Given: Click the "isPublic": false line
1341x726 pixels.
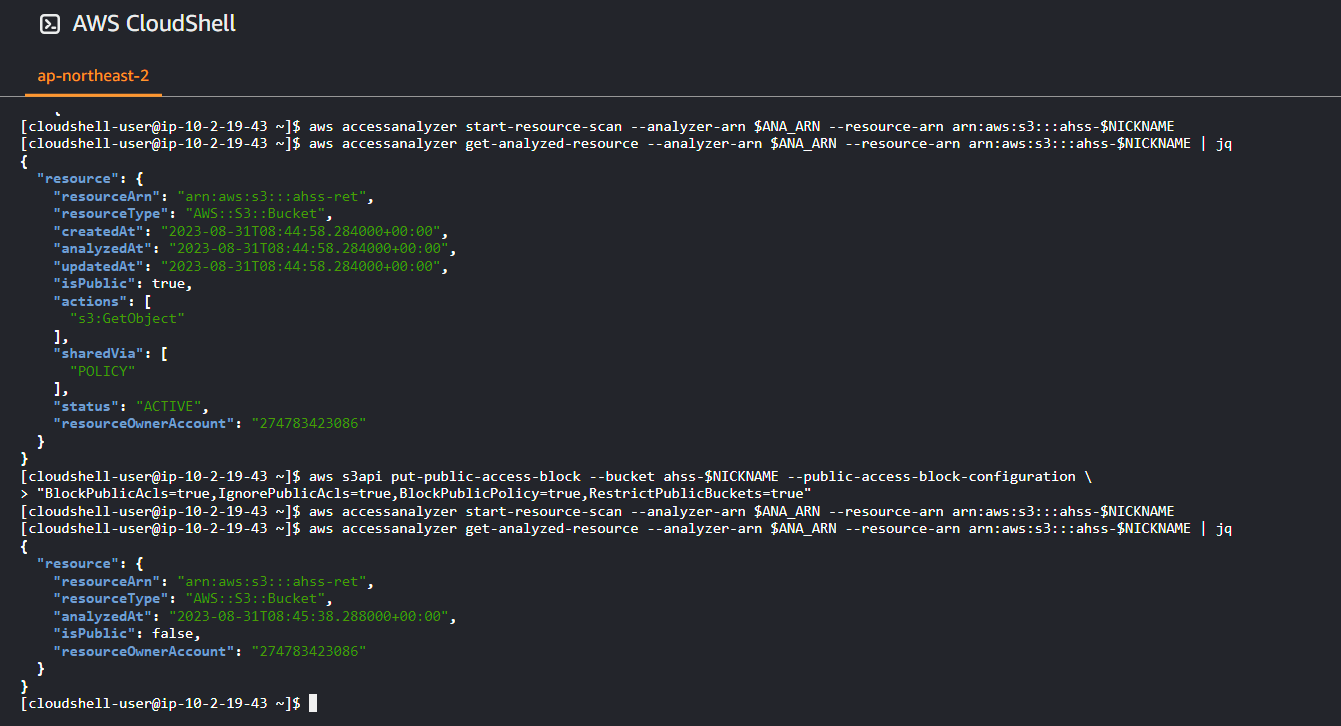Looking at the screenshot, I should tap(127, 633).
